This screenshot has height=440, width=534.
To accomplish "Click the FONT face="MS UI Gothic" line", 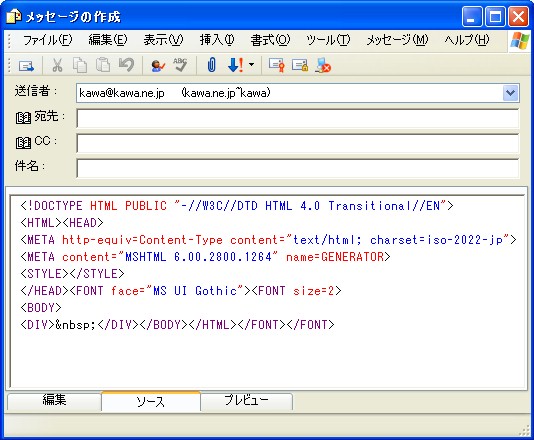I will (x=181, y=291).
